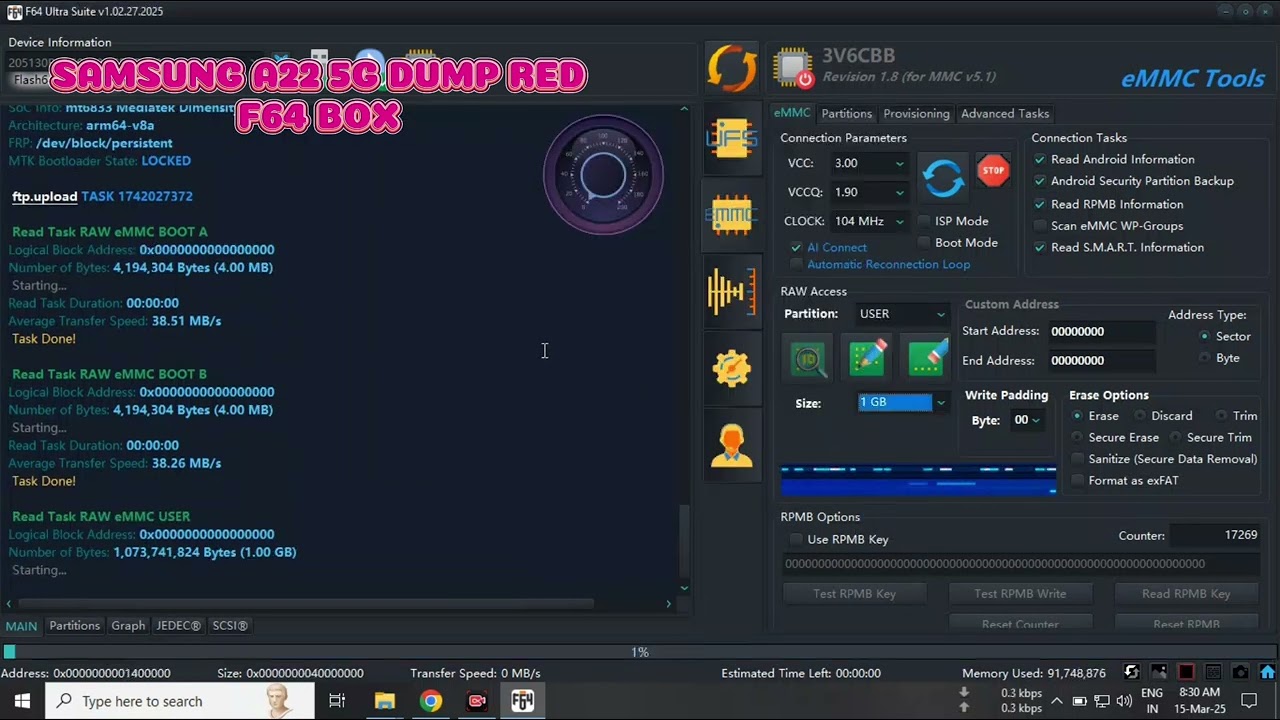Viewport: 1280px width, 720px height.
Task: Click the Start Address input field
Action: pos(1101,332)
